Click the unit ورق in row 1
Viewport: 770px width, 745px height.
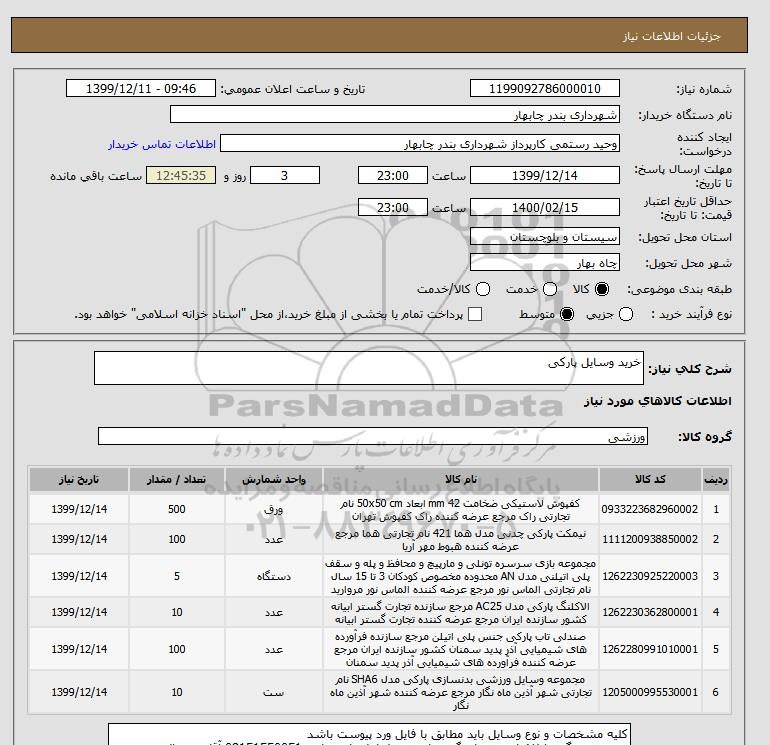coord(274,509)
